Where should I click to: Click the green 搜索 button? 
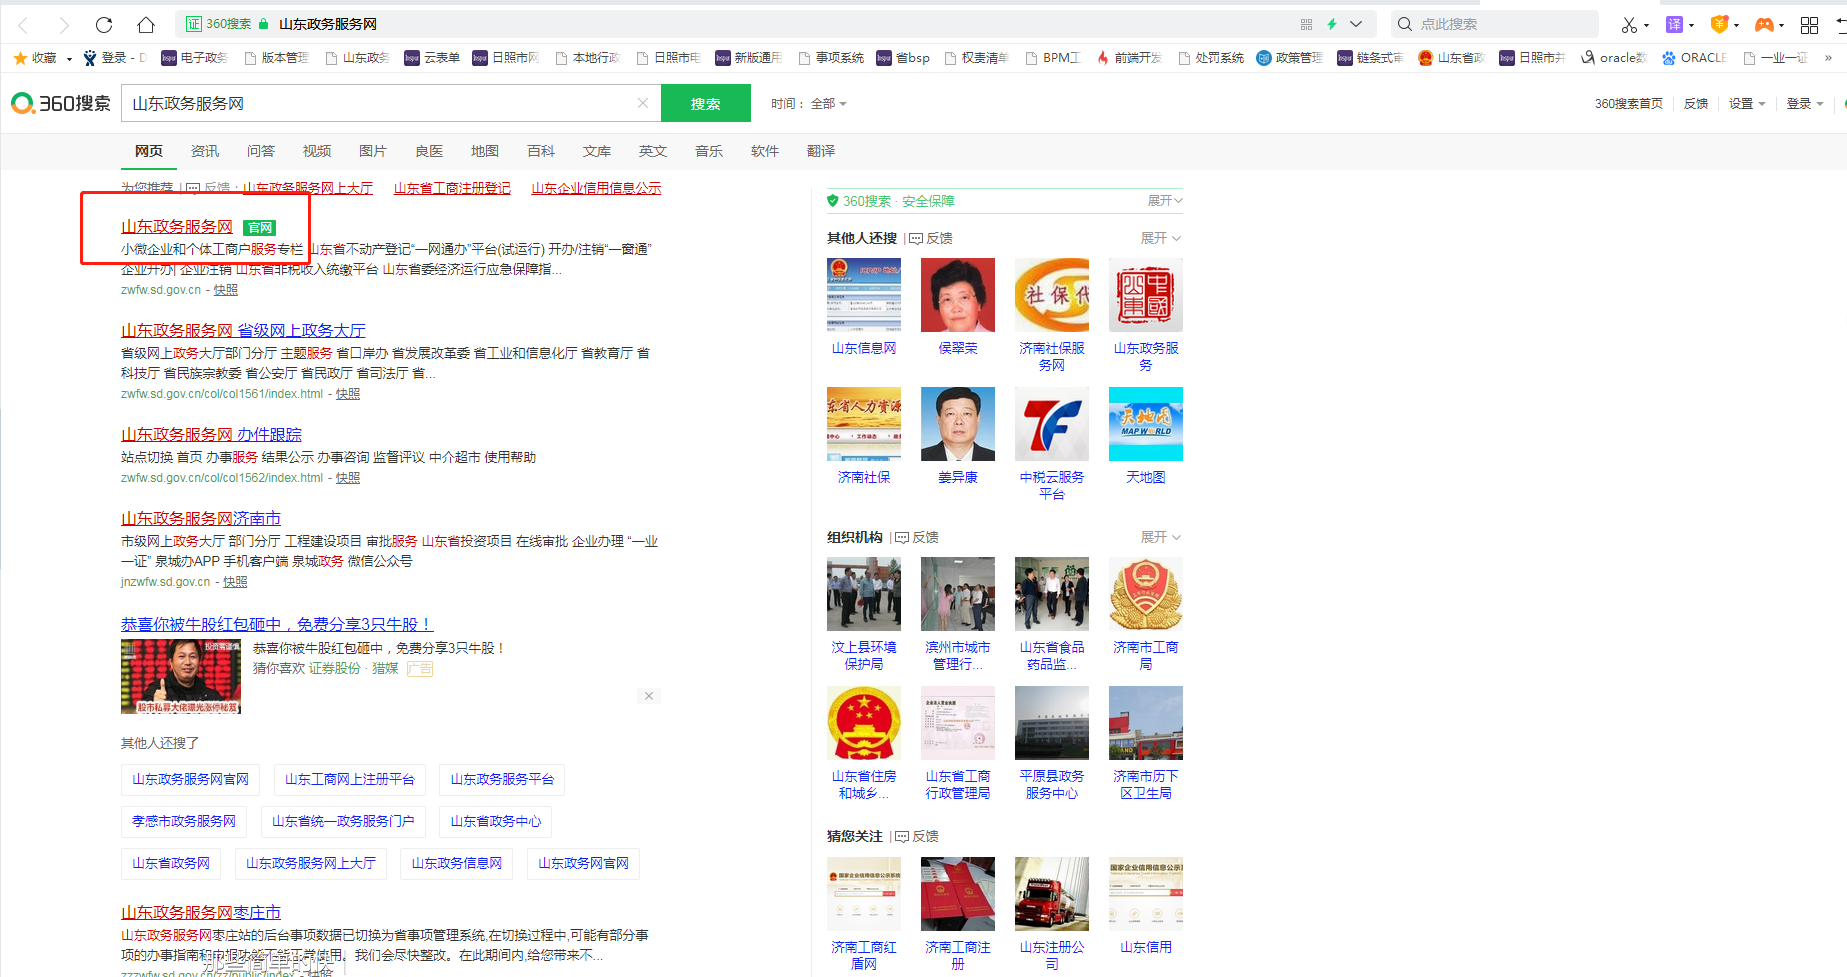[705, 104]
